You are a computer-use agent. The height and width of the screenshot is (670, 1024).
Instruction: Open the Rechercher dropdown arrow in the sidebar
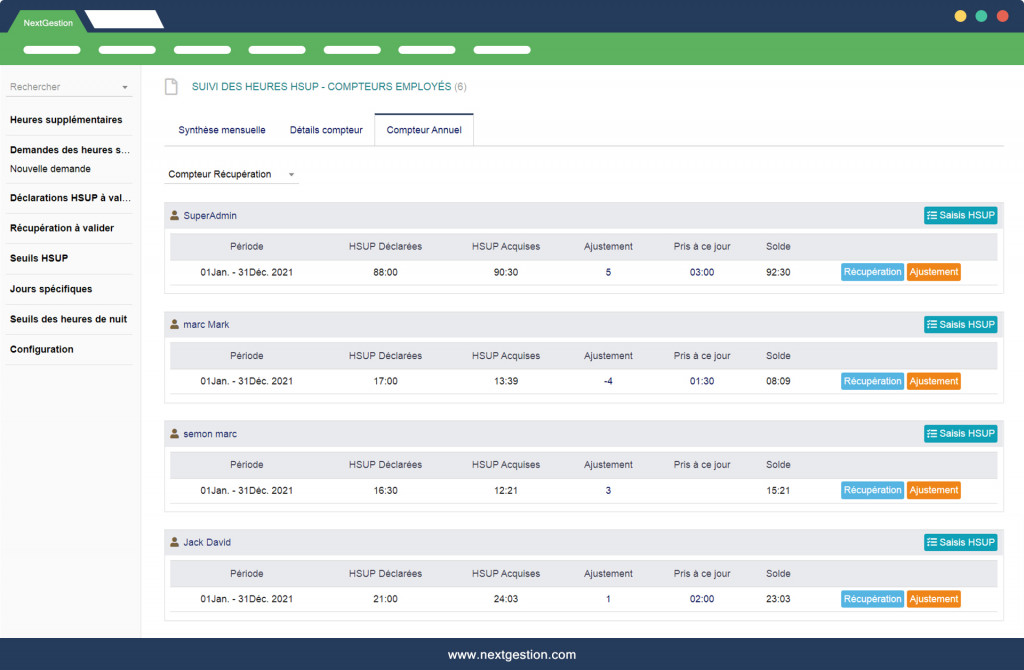click(125, 88)
